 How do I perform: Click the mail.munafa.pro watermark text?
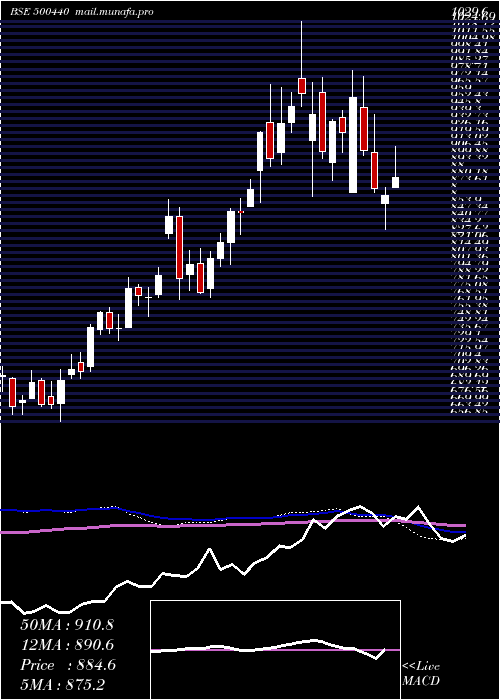(113, 12)
